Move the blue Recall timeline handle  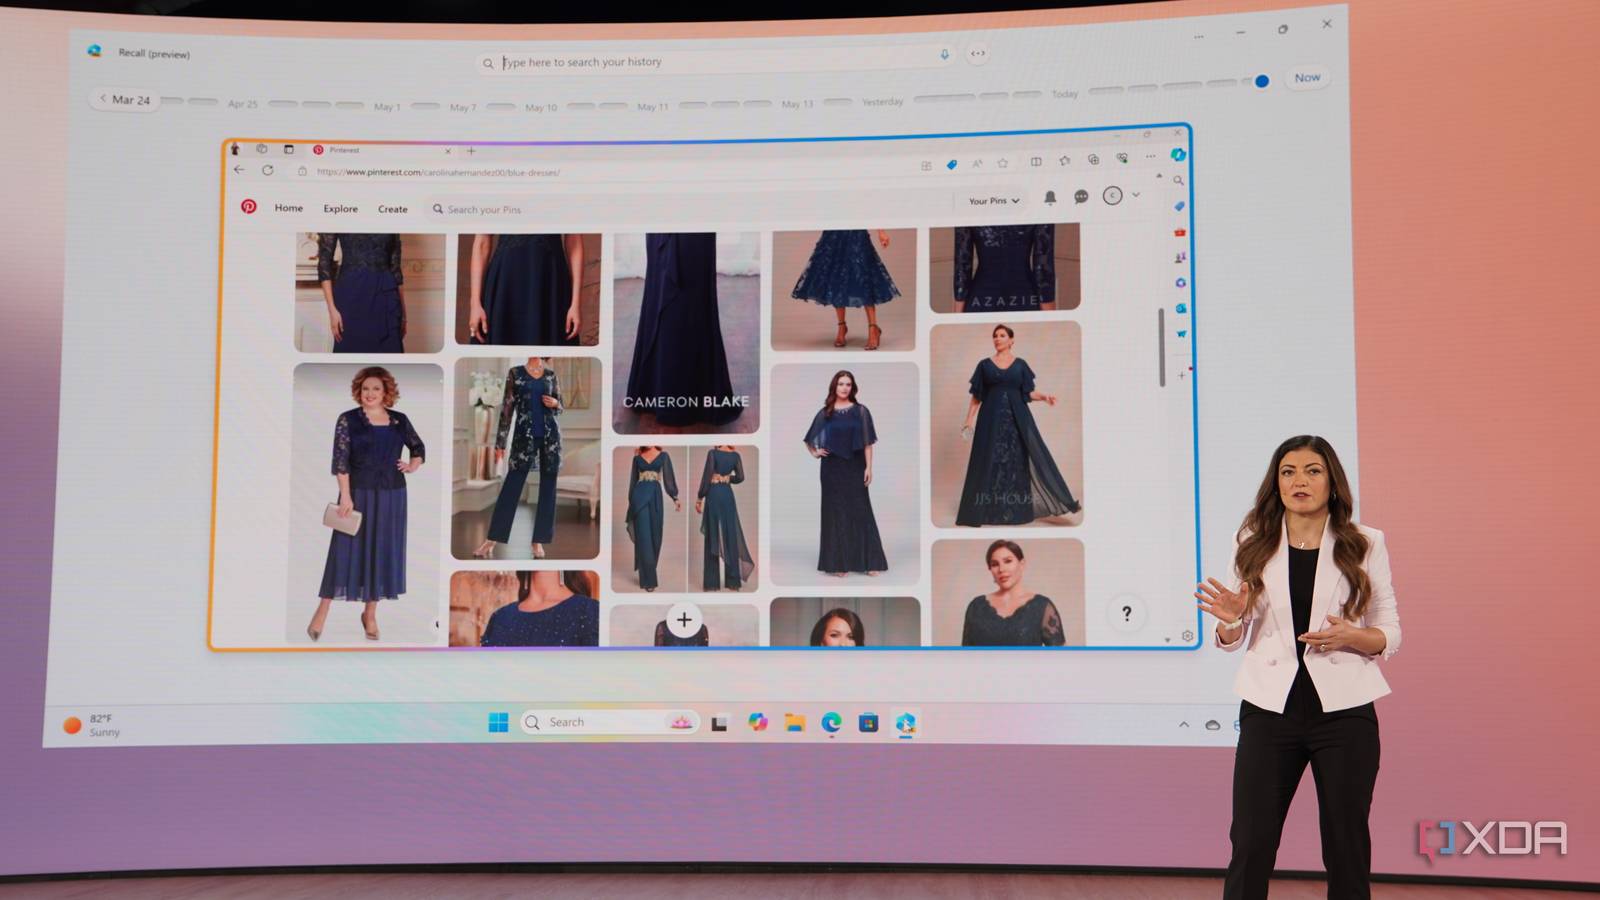[x=1262, y=81]
